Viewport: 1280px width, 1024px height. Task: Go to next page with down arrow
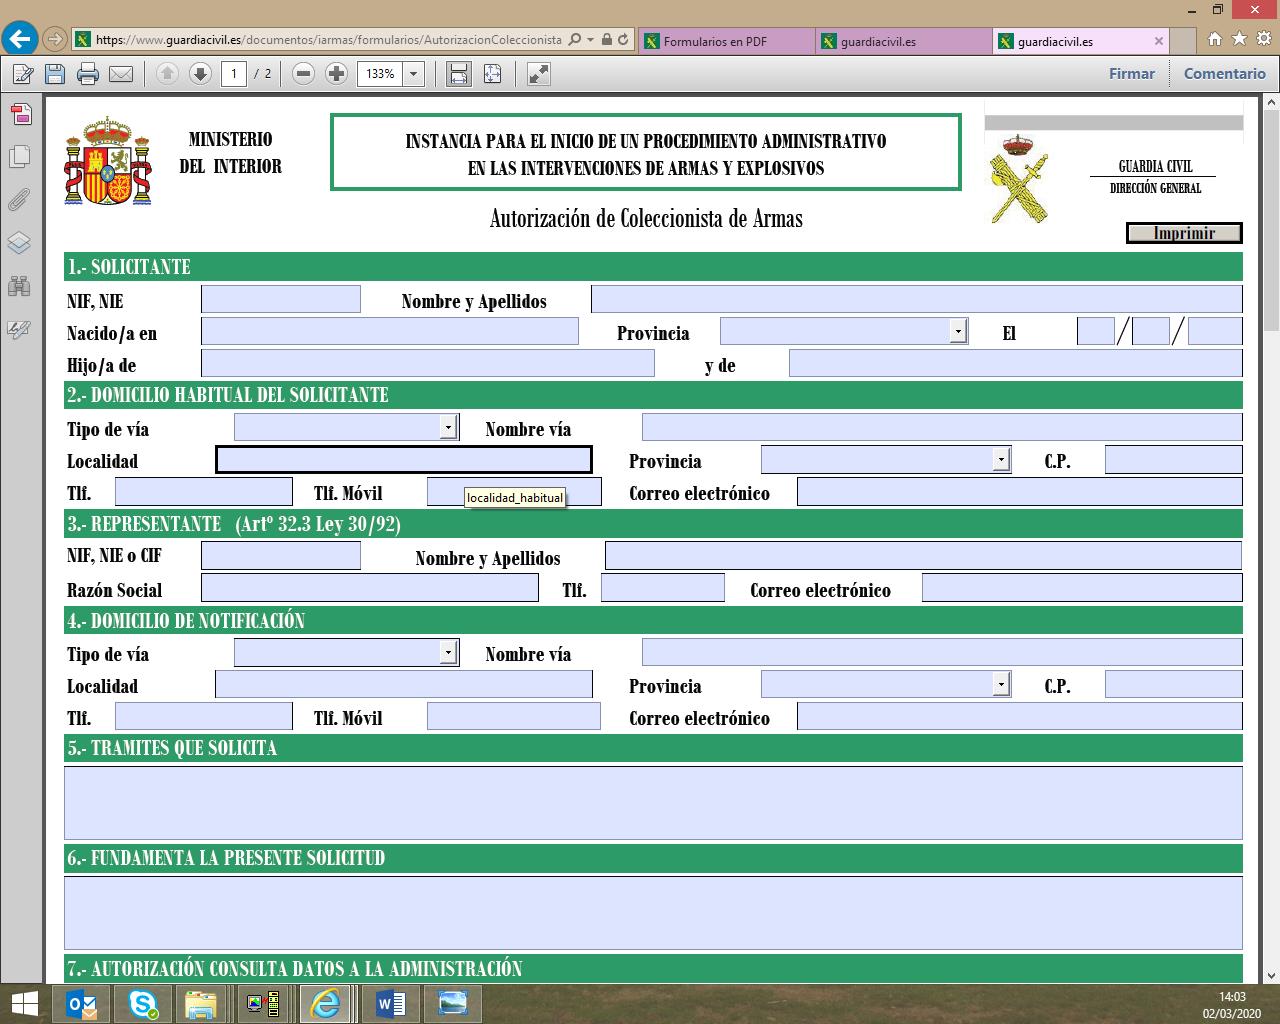click(200, 74)
